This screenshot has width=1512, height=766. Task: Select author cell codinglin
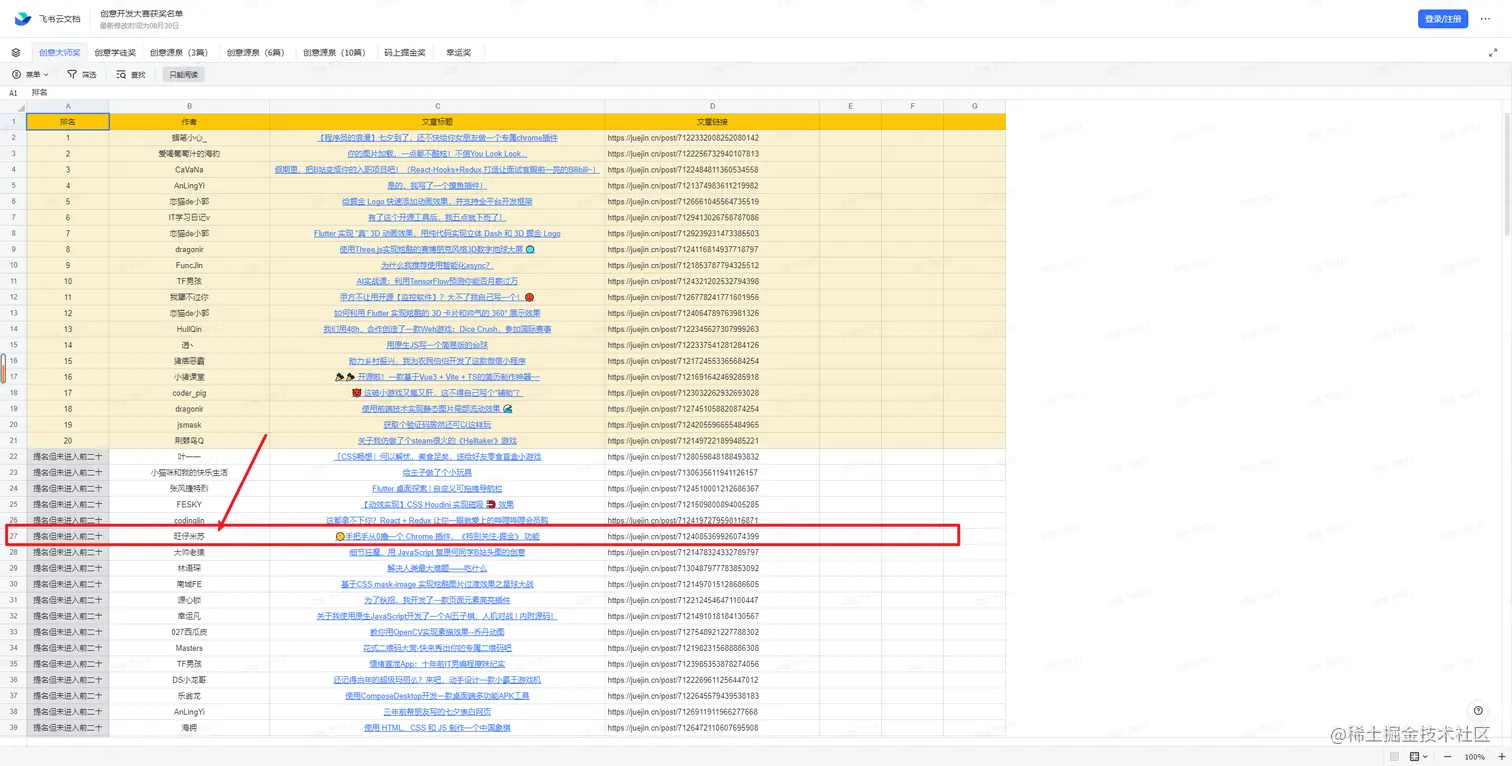[189, 521]
